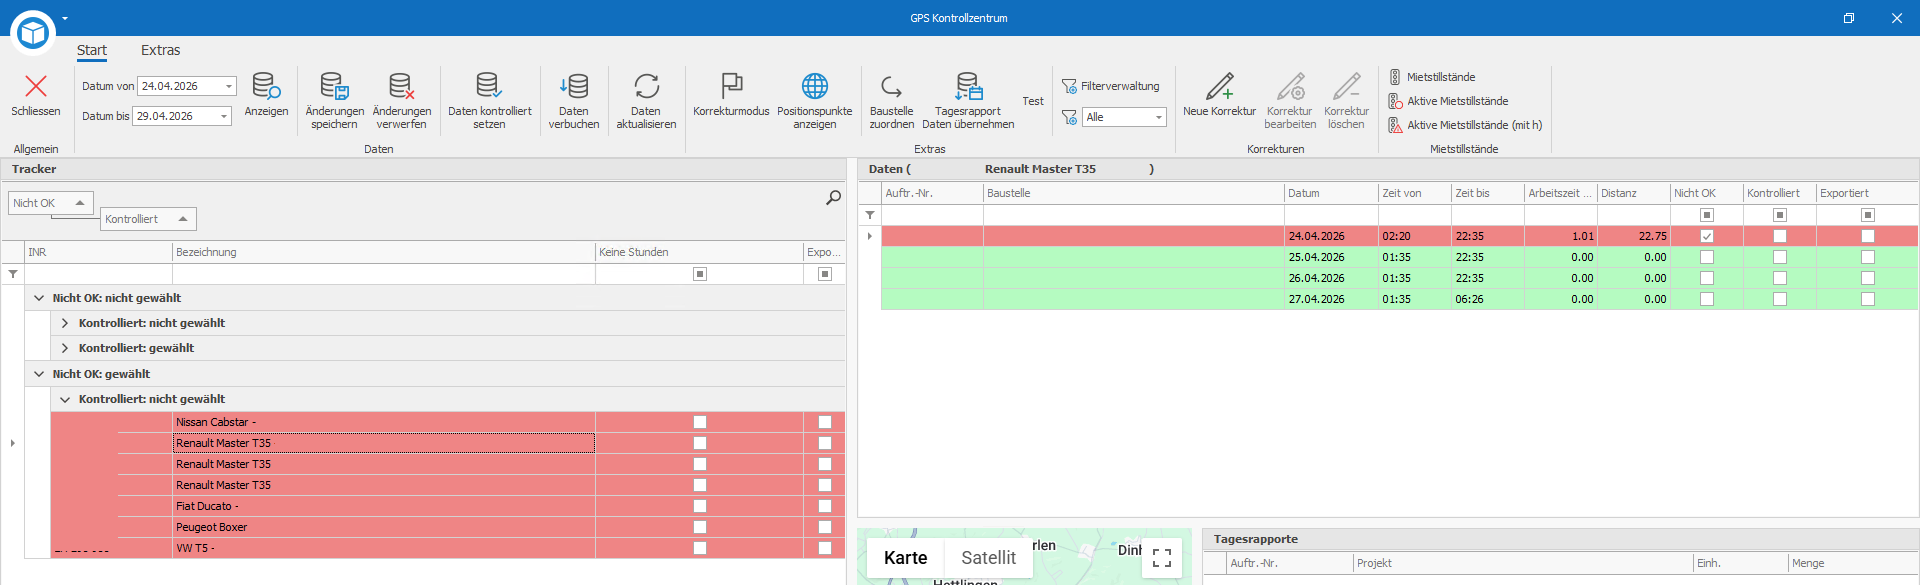Click the Kontrolliert grouping column chip
1920x585 pixels.
pyautogui.click(x=148, y=219)
